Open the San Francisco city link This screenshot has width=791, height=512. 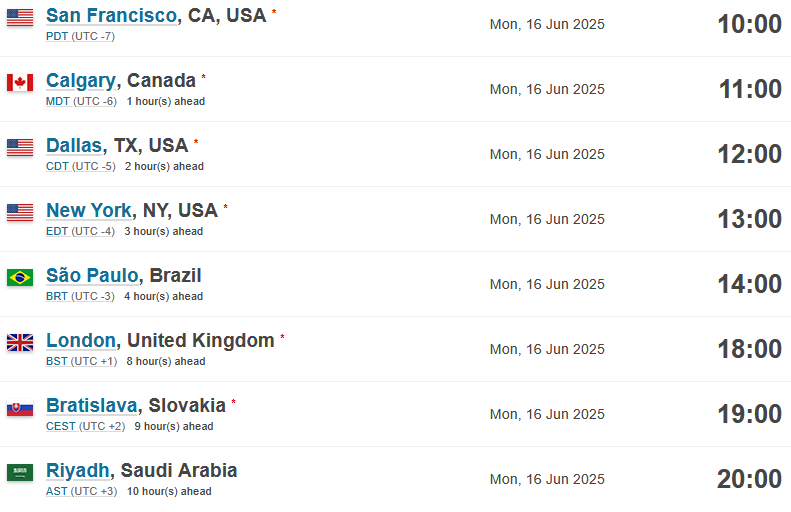(x=111, y=15)
